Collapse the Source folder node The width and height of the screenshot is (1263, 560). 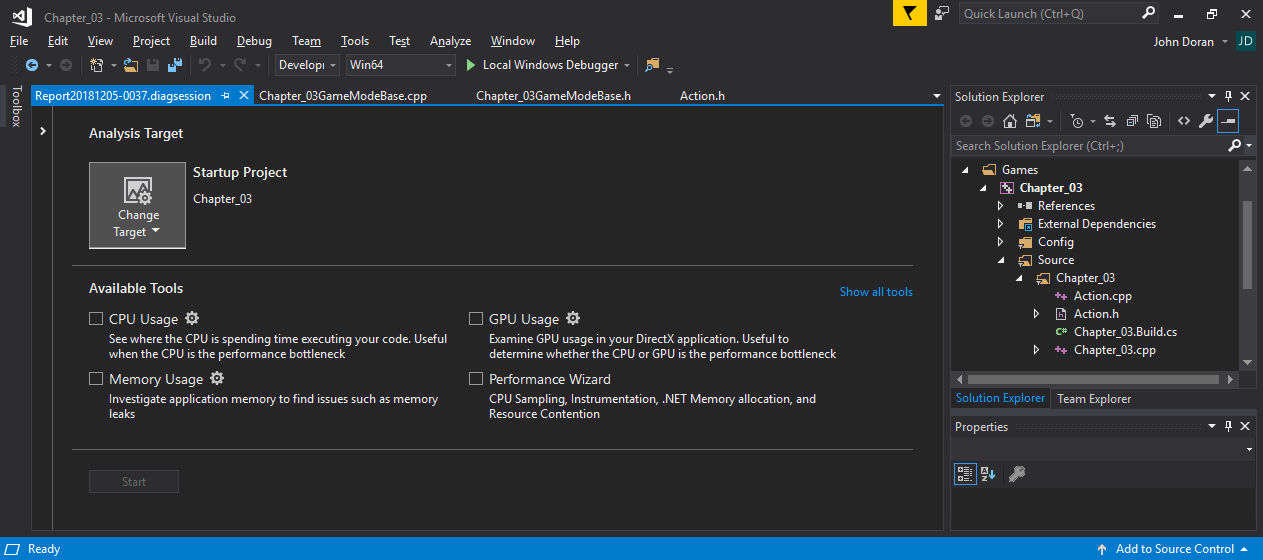1001,260
